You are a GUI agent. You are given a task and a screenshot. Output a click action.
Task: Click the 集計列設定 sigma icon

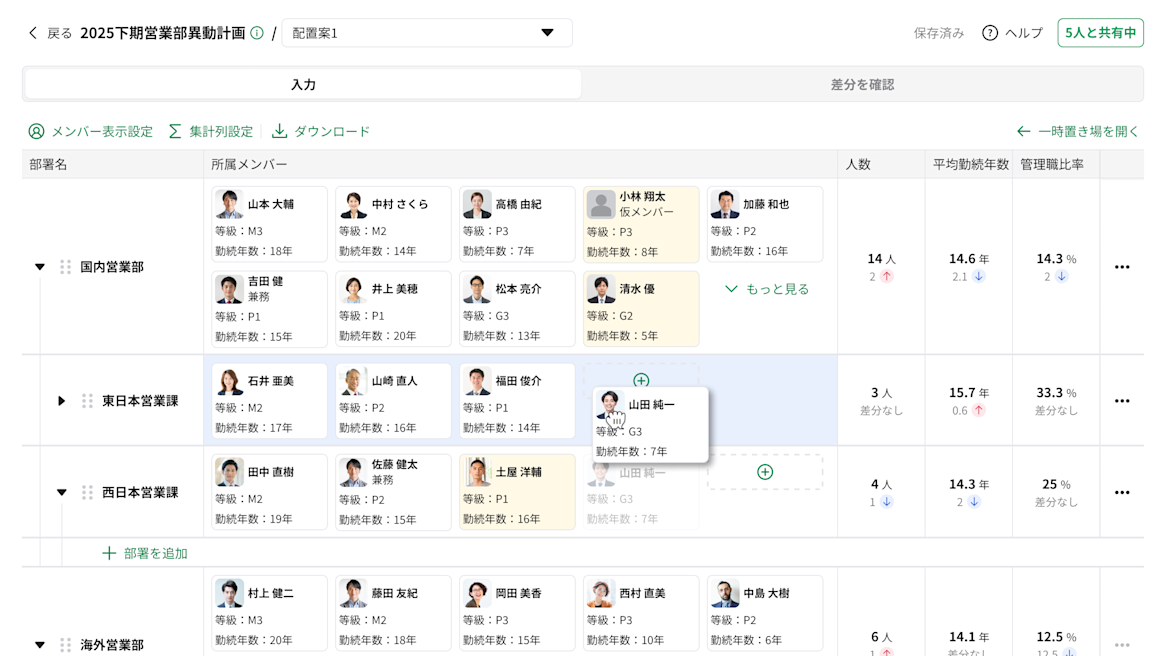pyautogui.click(x=173, y=131)
